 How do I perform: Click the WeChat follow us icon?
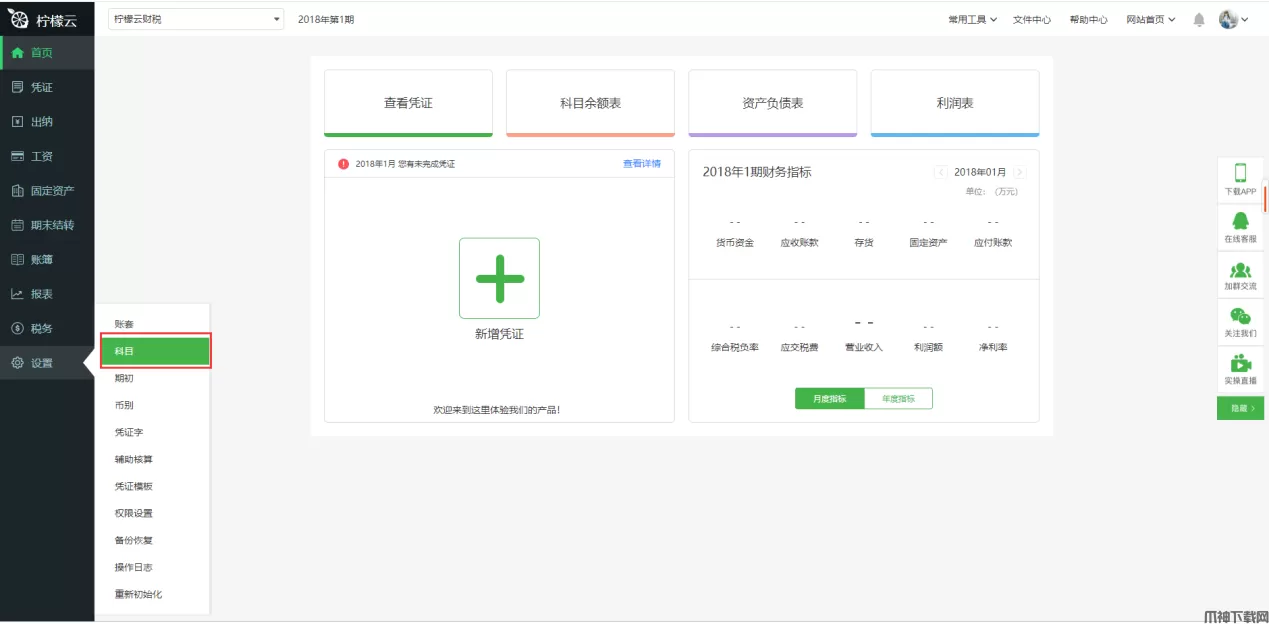coord(1240,317)
